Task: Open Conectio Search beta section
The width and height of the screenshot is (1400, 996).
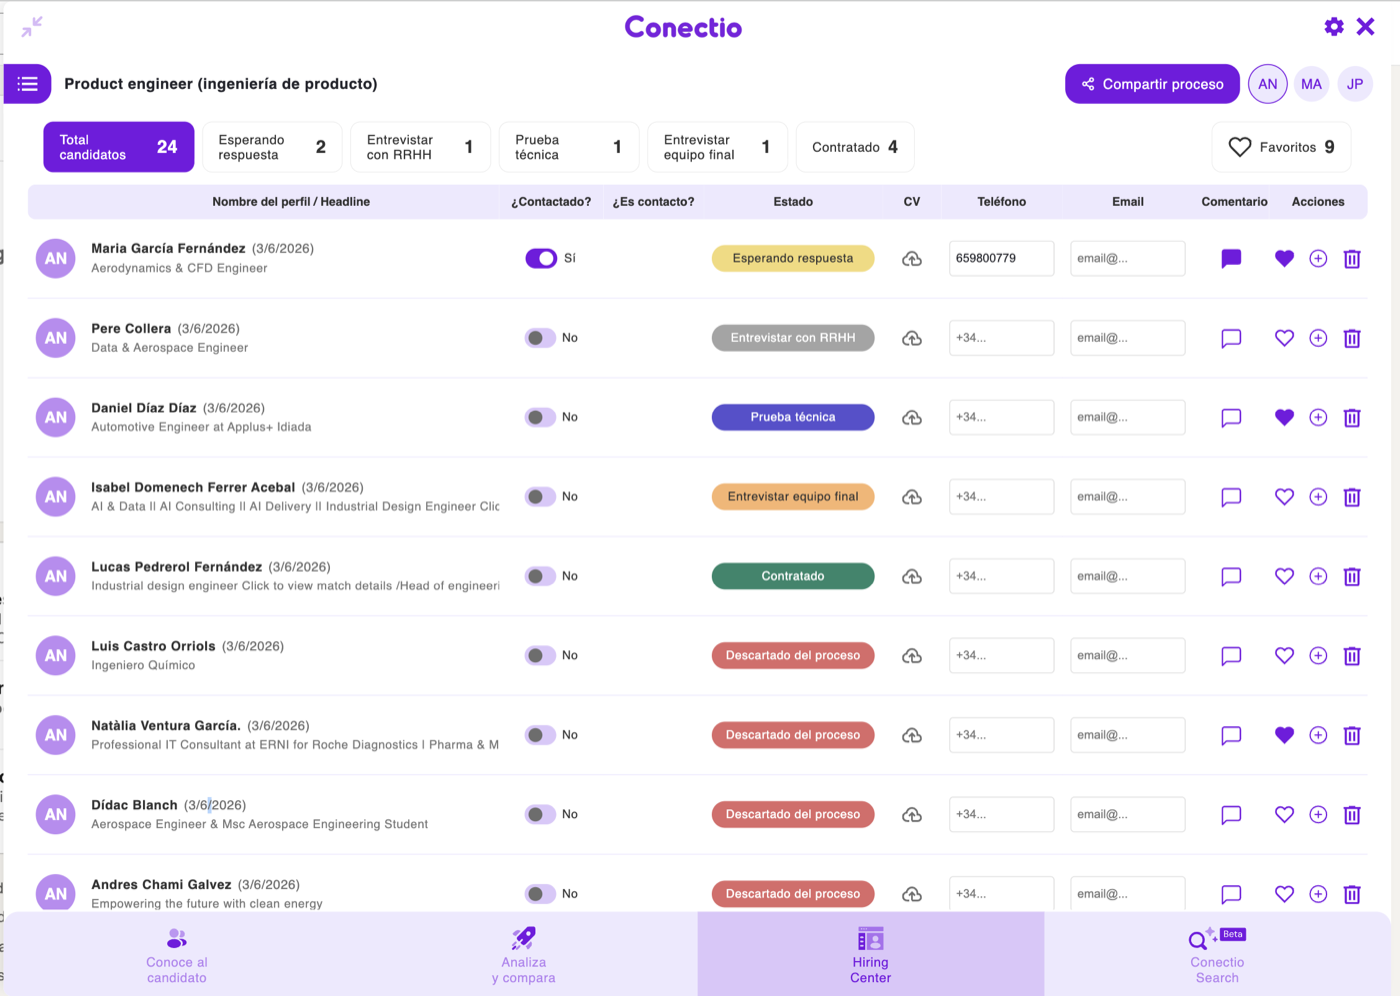Action: pyautogui.click(x=1217, y=955)
